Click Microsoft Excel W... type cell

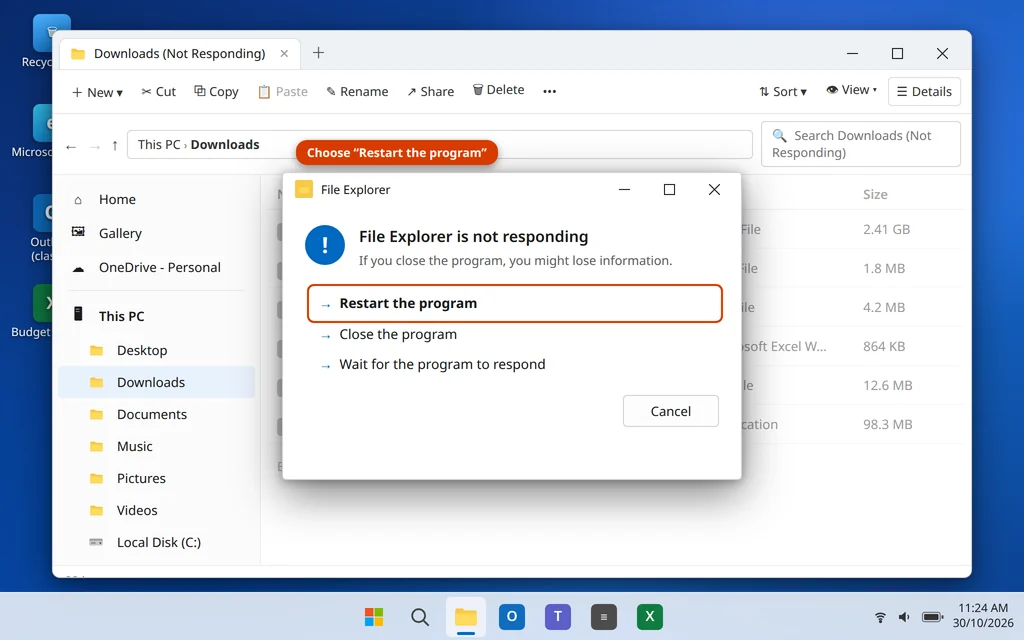(x=784, y=347)
